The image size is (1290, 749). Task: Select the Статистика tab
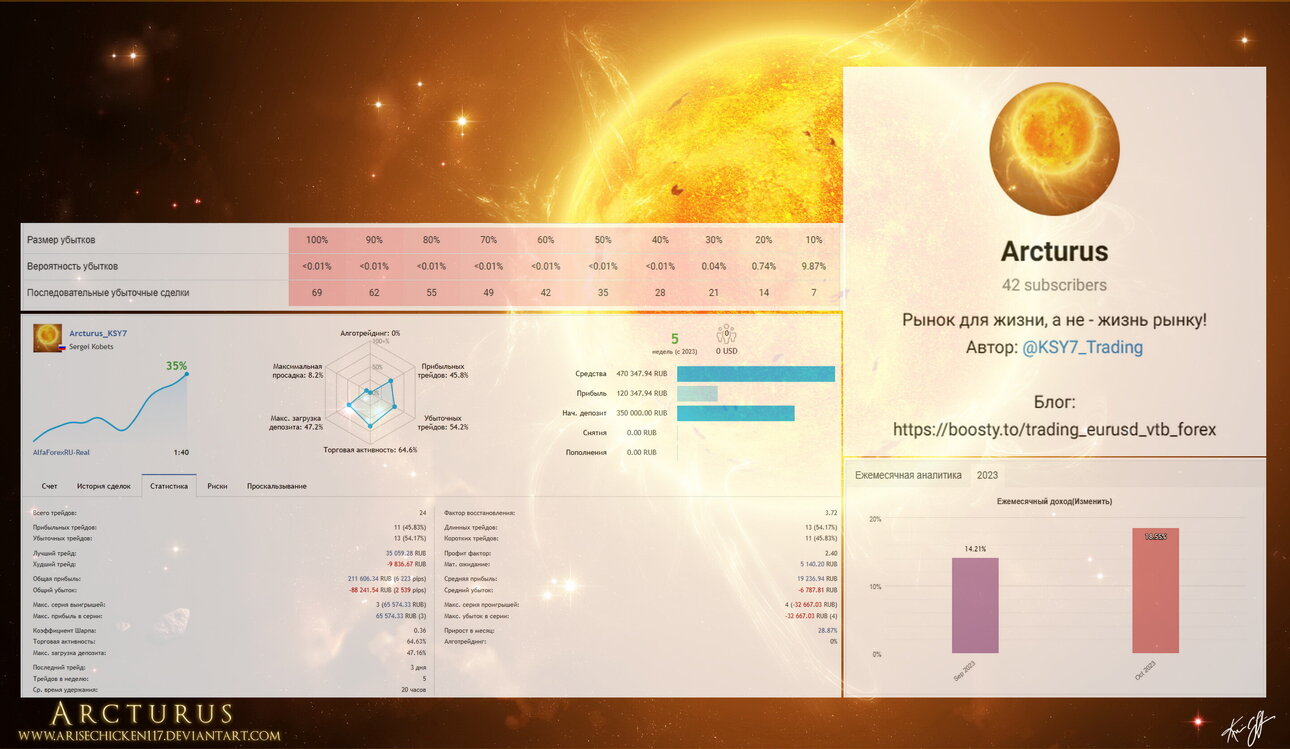pos(169,486)
